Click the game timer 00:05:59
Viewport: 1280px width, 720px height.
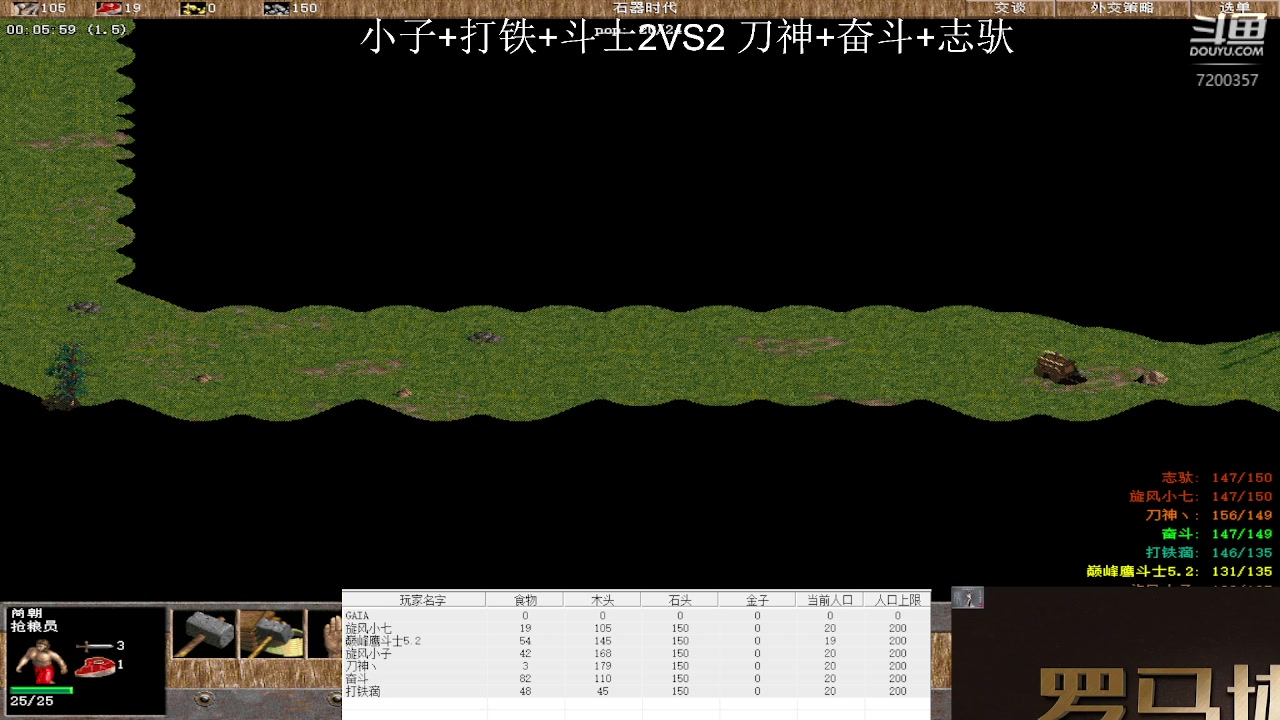point(42,30)
